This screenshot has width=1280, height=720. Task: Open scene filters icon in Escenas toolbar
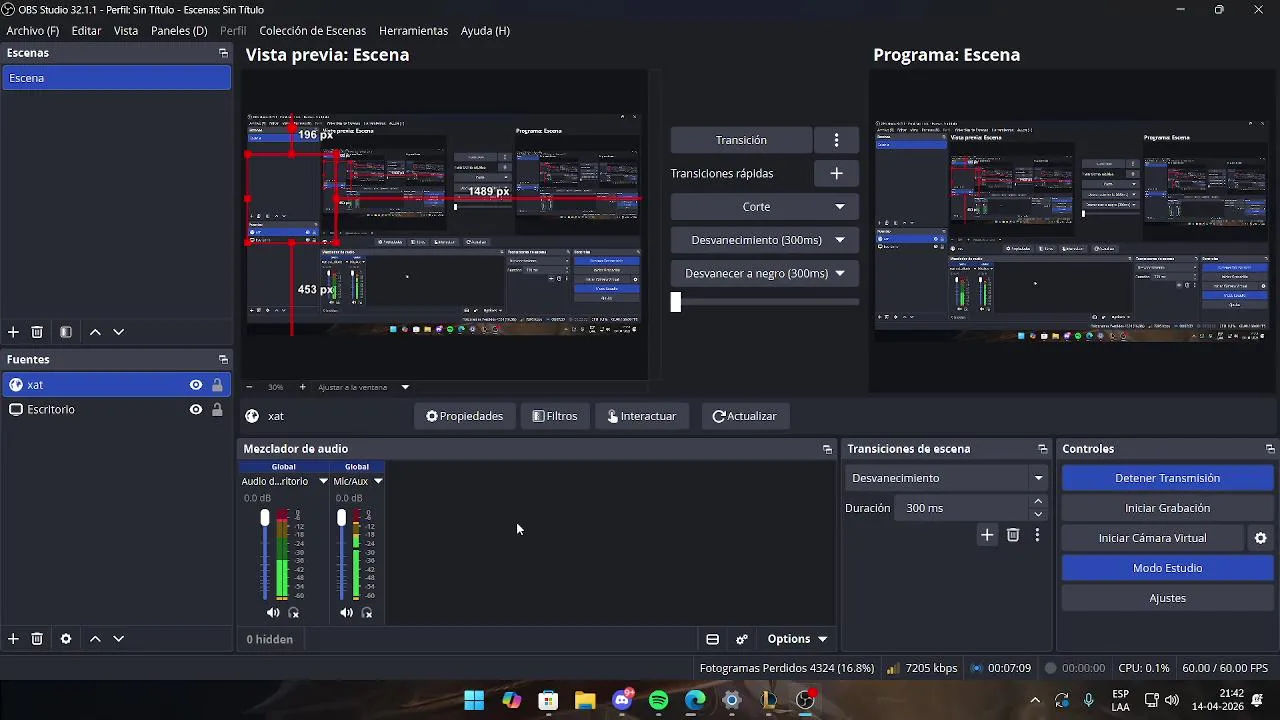(x=66, y=332)
